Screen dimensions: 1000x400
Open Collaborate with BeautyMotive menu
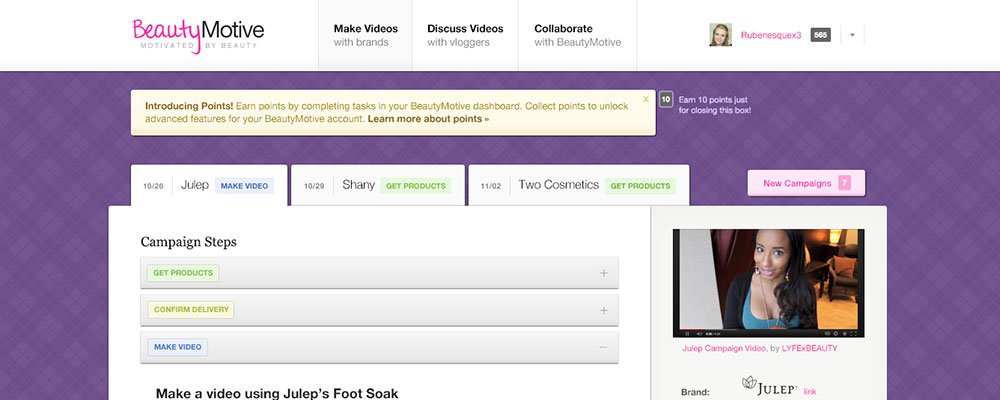[x=577, y=35]
